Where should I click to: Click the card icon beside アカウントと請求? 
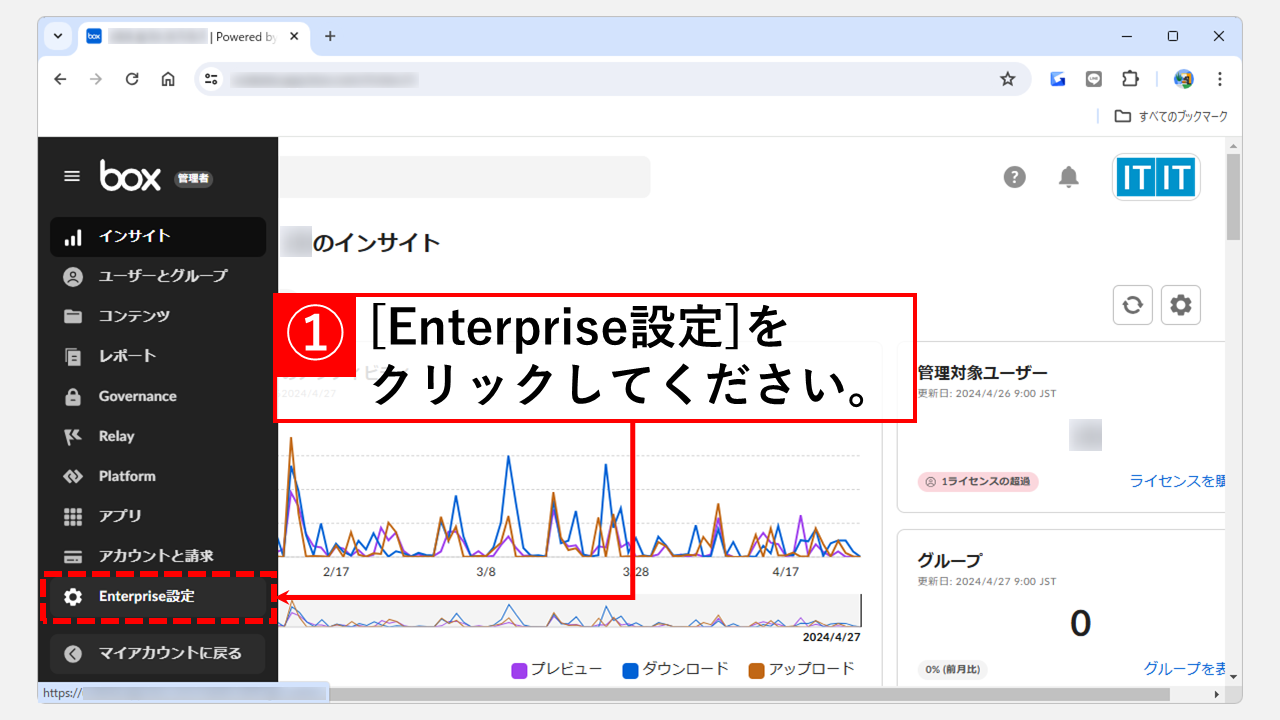coord(73,556)
